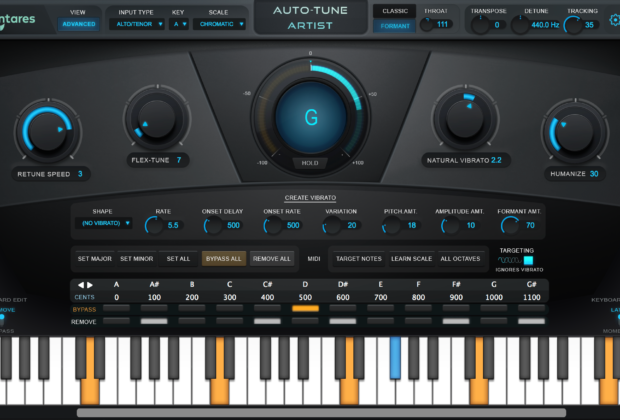This screenshot has height=420, width=620.
Task: Click the Variation knob
Action: (332, 226)
